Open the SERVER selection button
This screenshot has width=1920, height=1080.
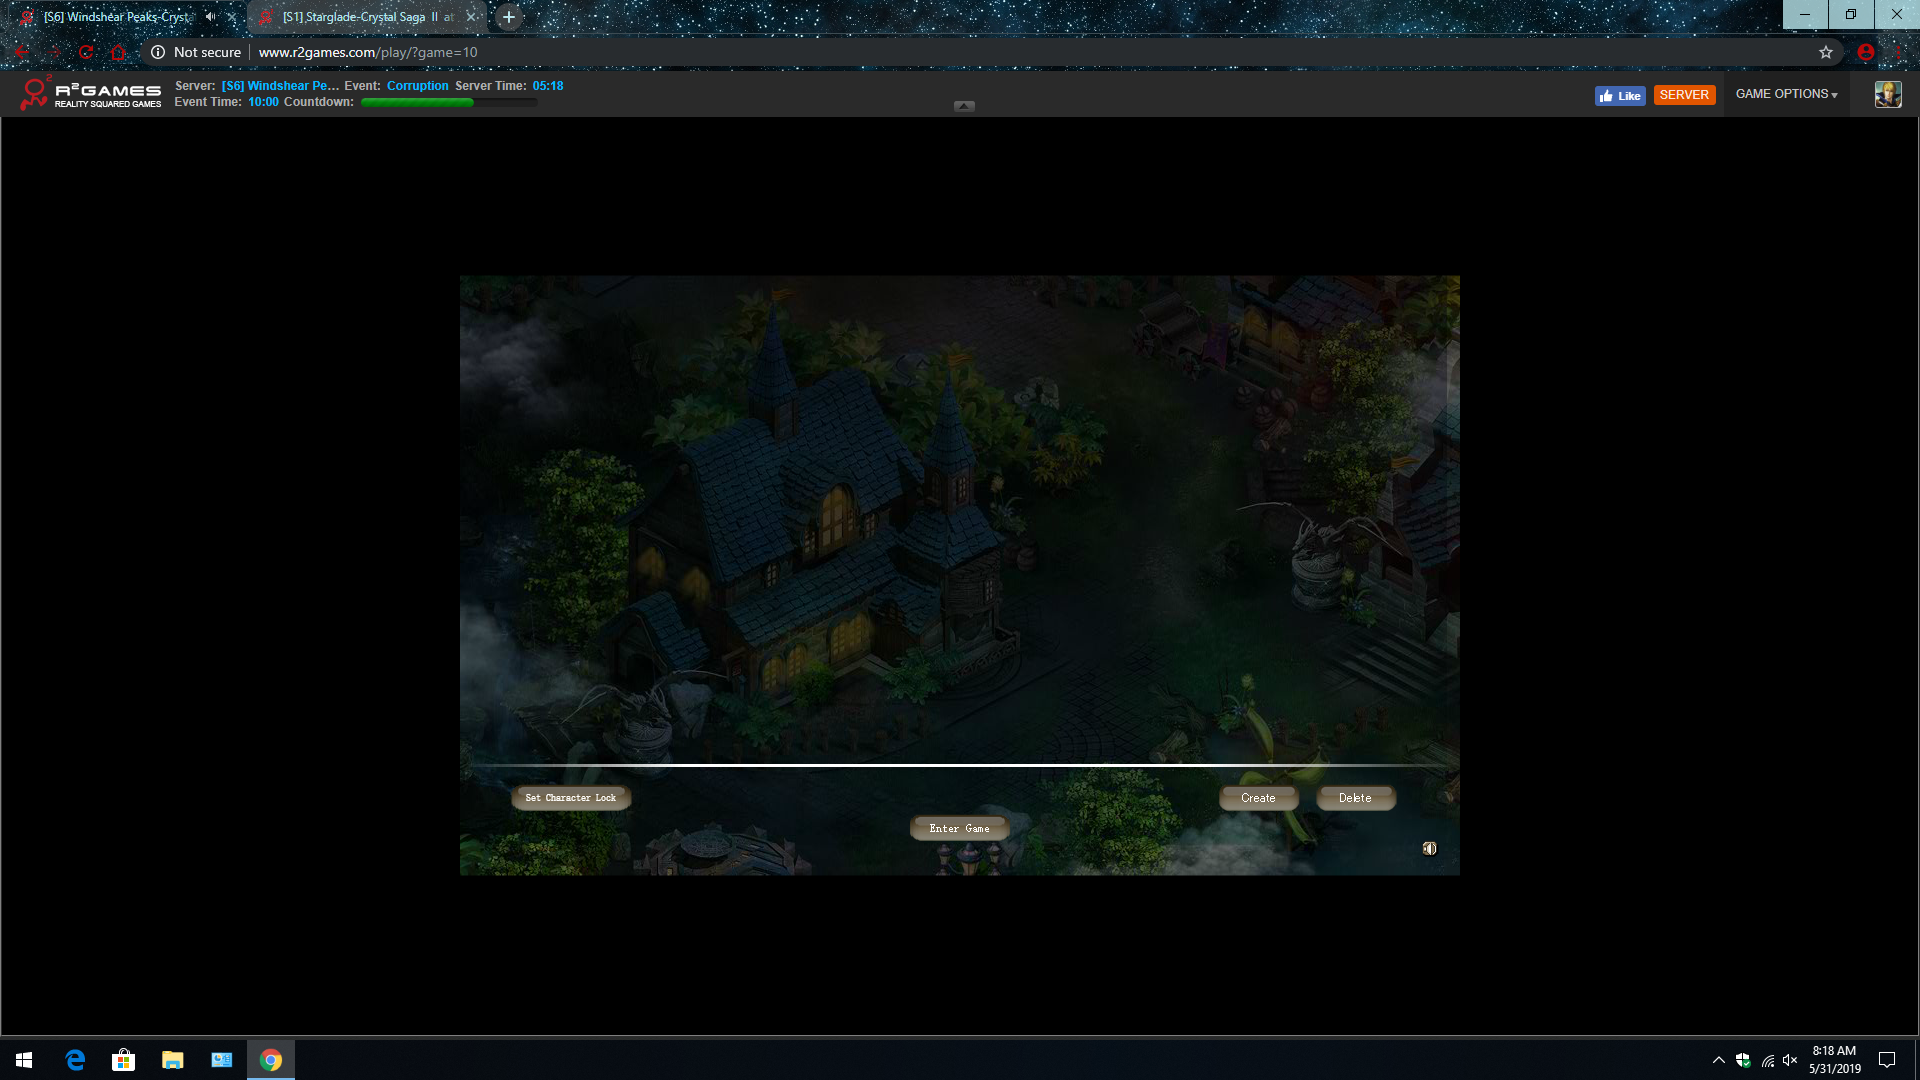coord(1684,95)
